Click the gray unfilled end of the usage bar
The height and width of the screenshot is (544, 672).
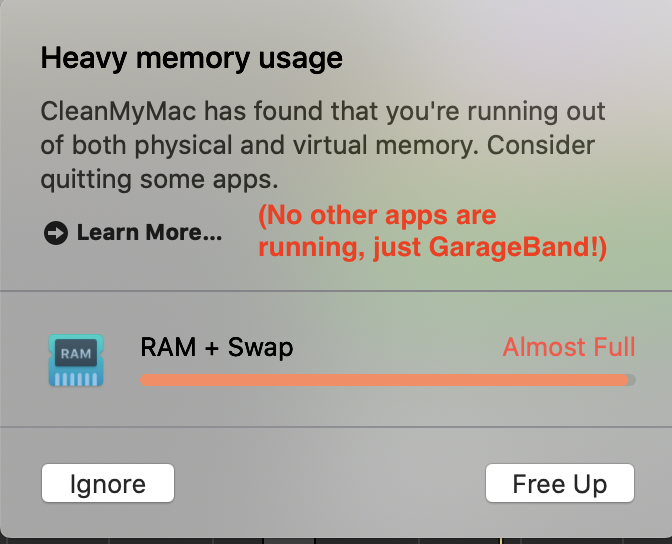[x=632, y=380]
